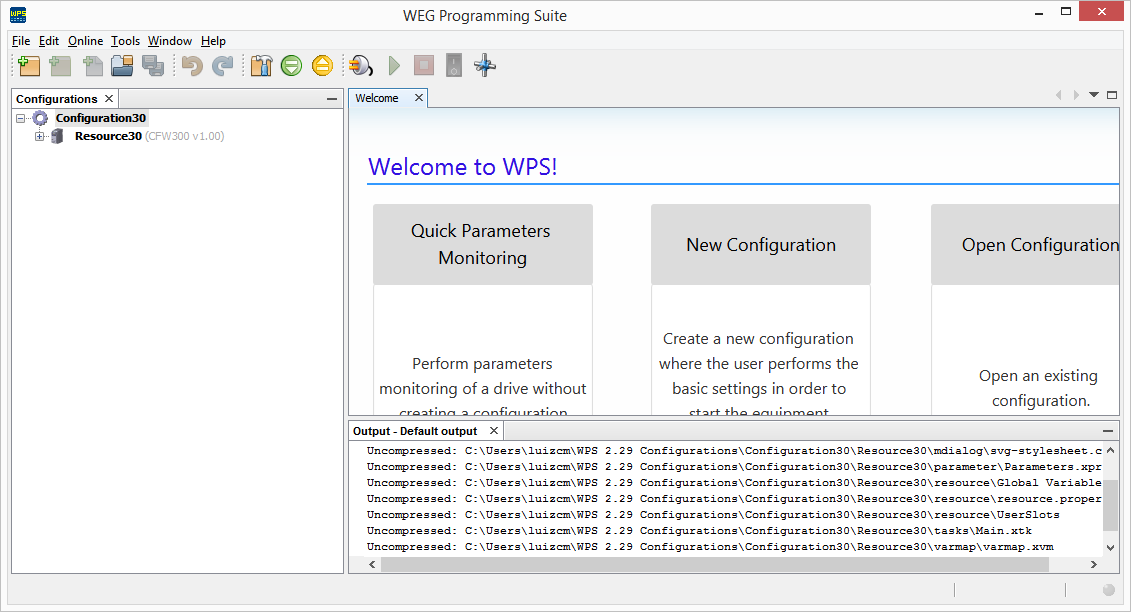Select the Resource30 device icon in tree

57,136
